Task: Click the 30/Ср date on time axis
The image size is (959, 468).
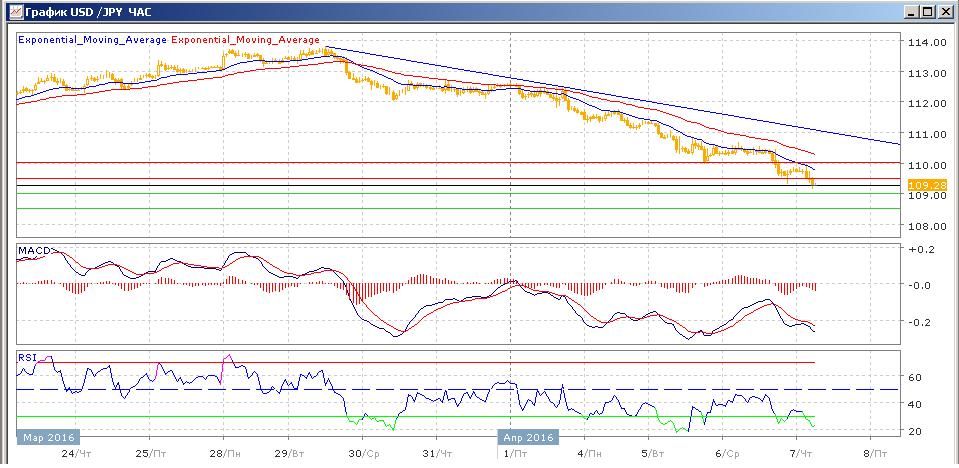Action: click(x=362, y=453)
